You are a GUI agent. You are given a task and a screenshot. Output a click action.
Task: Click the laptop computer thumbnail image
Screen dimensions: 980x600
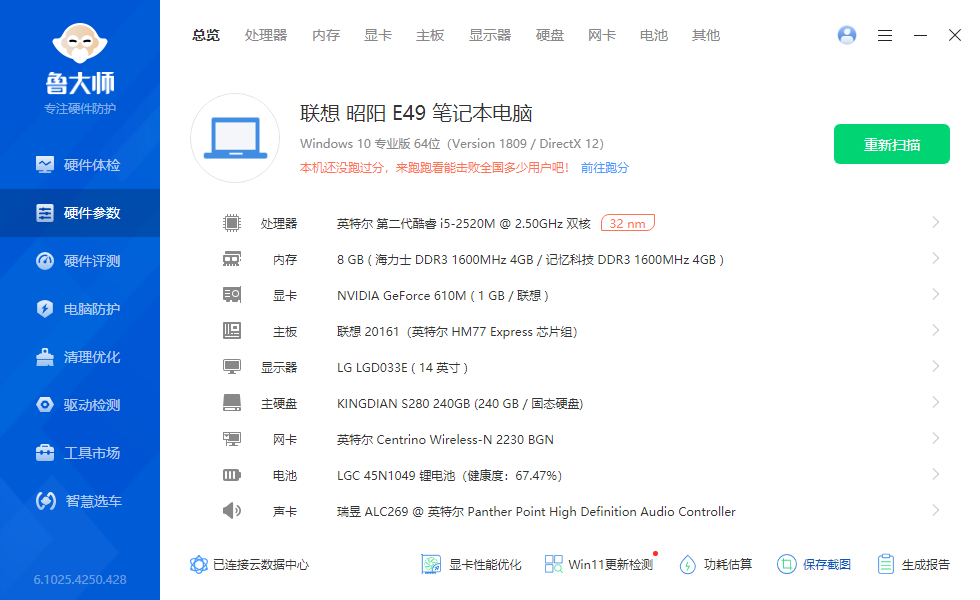tap(235, 138)
